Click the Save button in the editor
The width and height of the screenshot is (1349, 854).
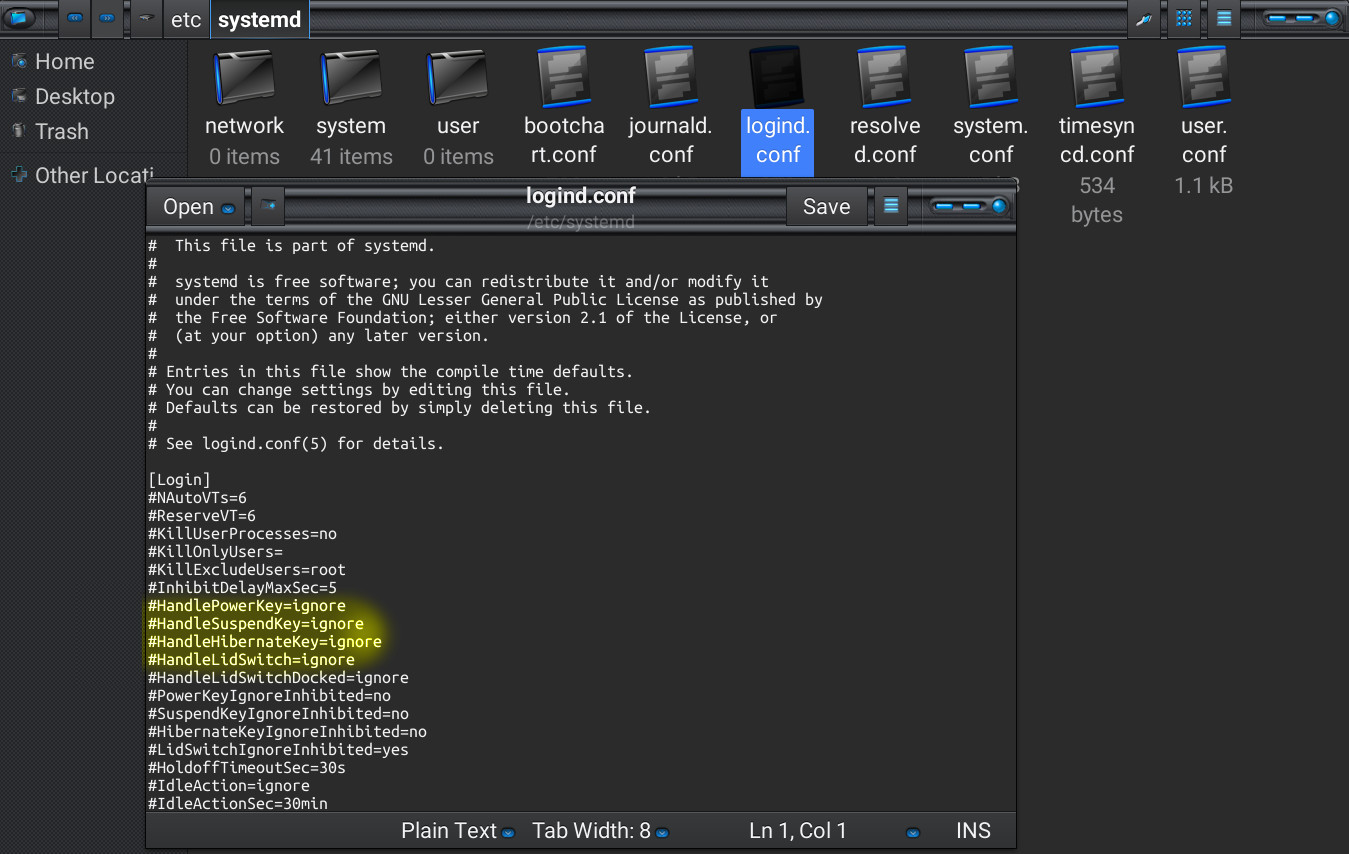pos(826,206)
